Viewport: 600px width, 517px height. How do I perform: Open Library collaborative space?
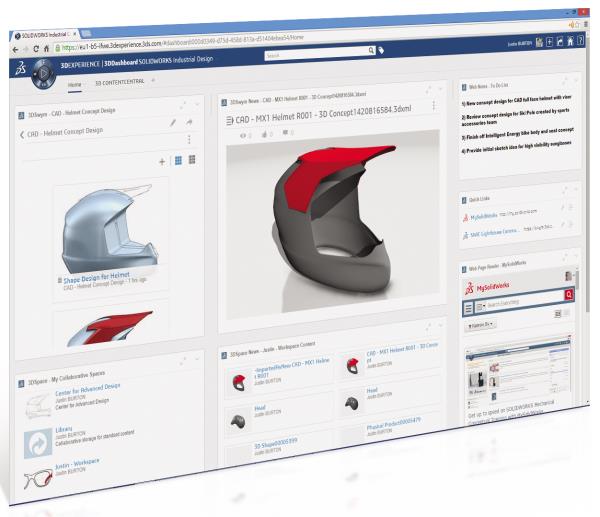(64, 429)
